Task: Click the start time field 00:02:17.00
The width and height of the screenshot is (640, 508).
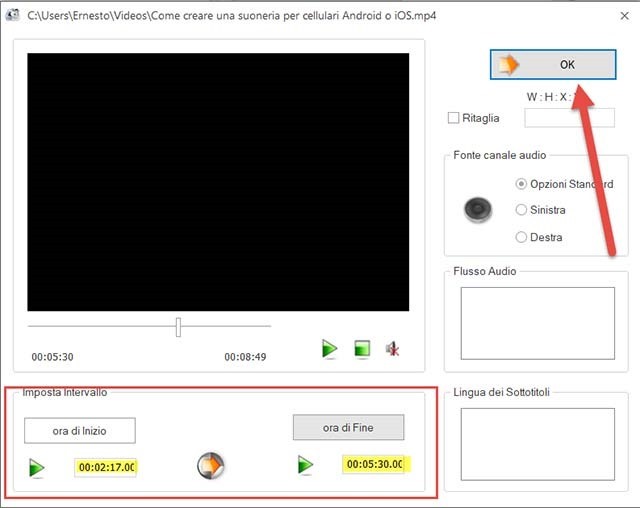Action: coord(106,467)
